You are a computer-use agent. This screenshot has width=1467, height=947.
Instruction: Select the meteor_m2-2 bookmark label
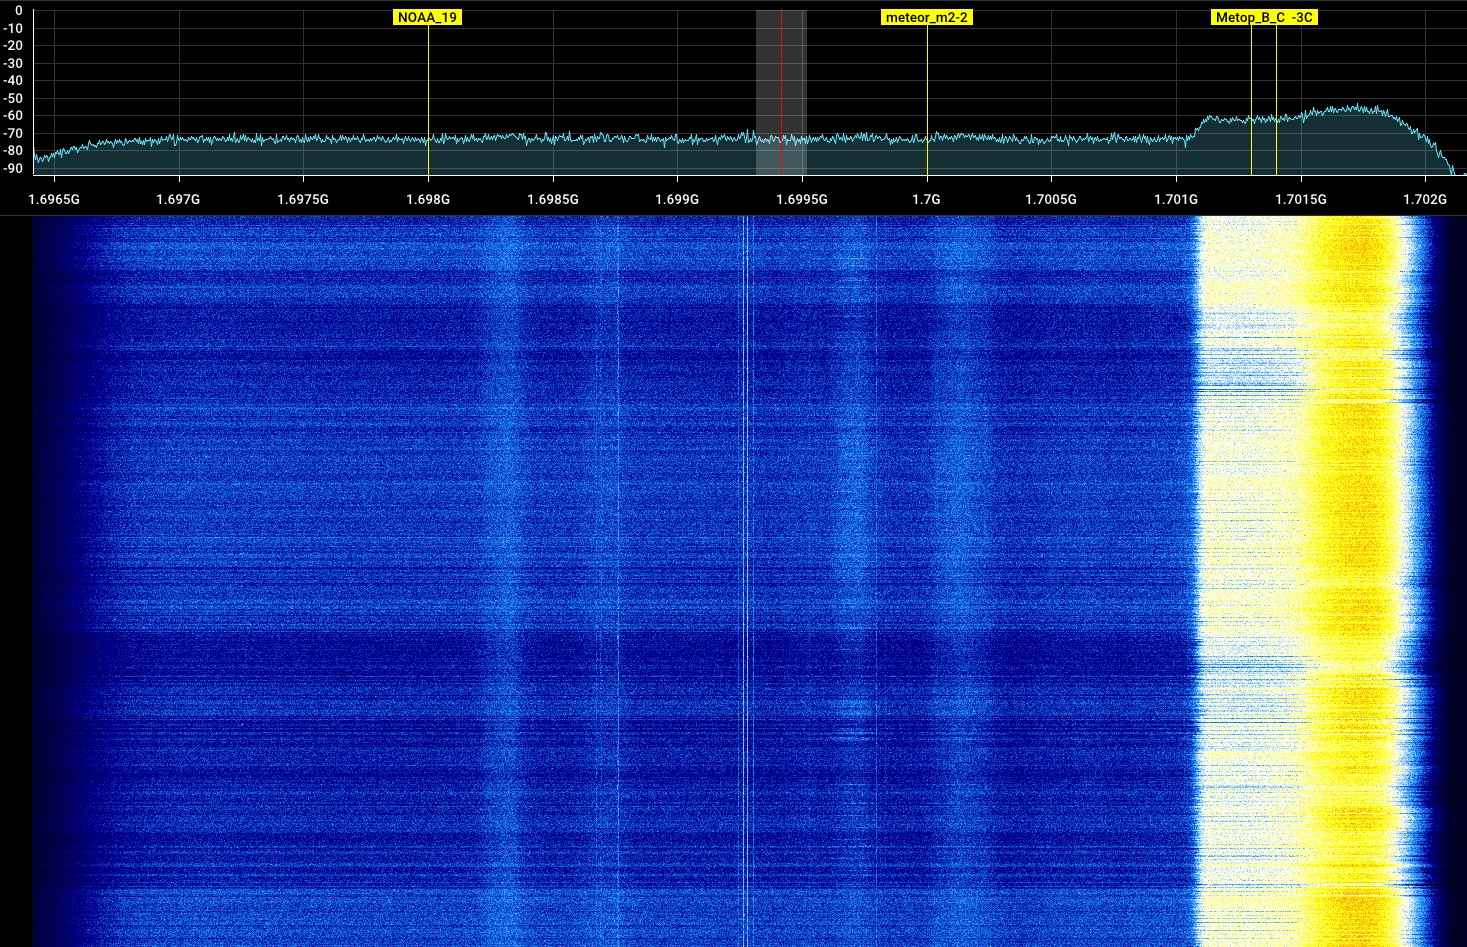pyautogui.click(x=927, y=17)
